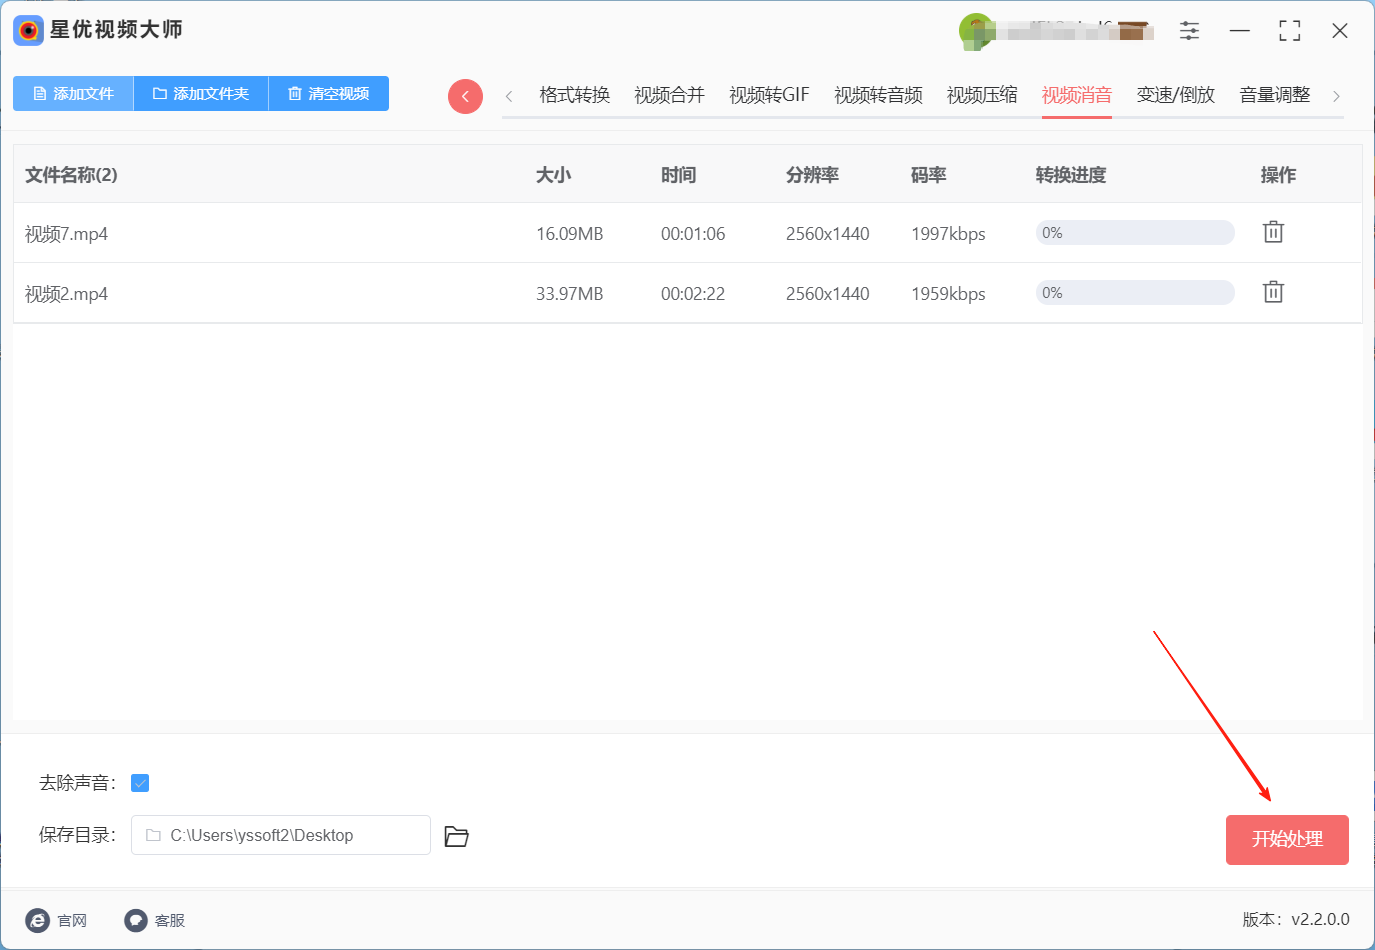
Task: Select file name 视频7.mp4
Action: [66, 234]
